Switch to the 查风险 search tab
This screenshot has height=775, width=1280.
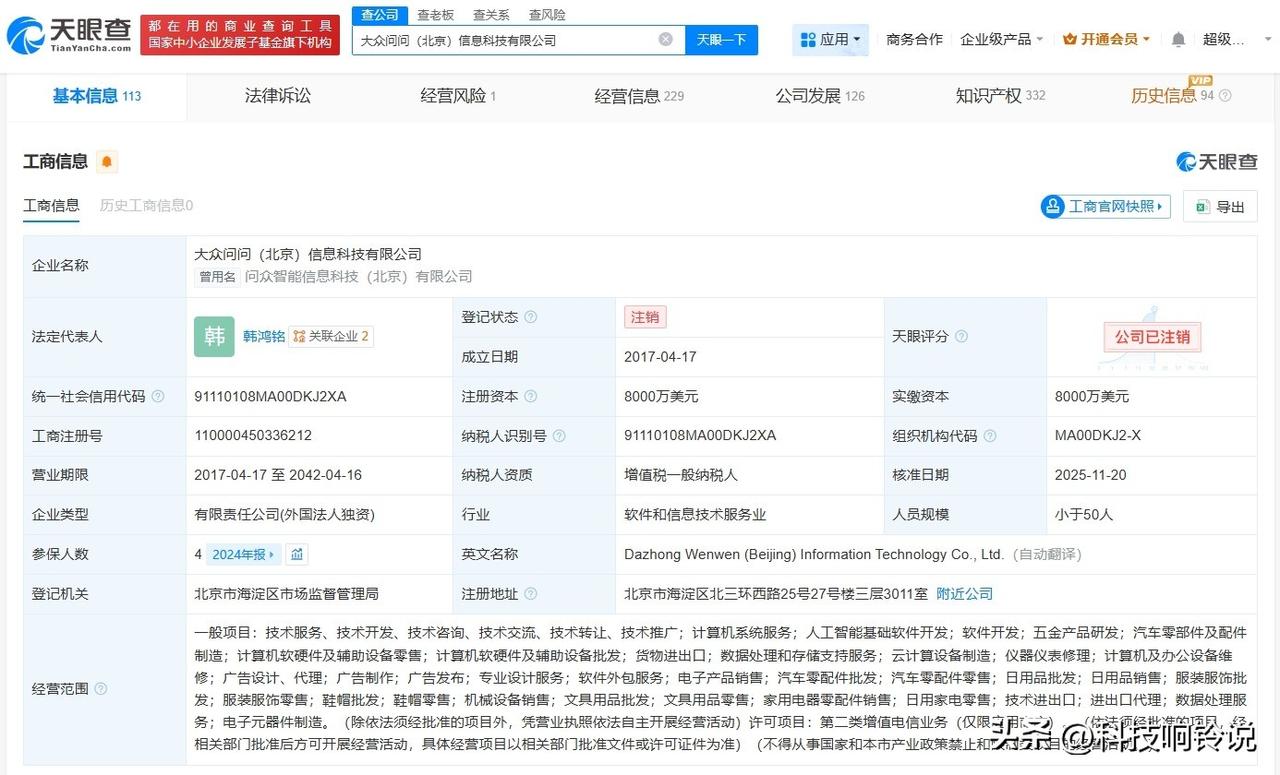[547, 15]
